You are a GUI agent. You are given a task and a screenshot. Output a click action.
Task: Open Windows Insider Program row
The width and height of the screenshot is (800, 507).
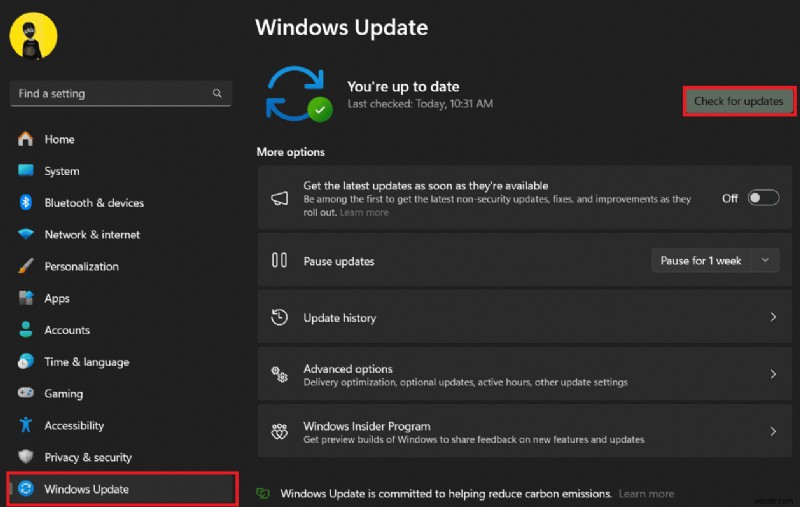524,432
